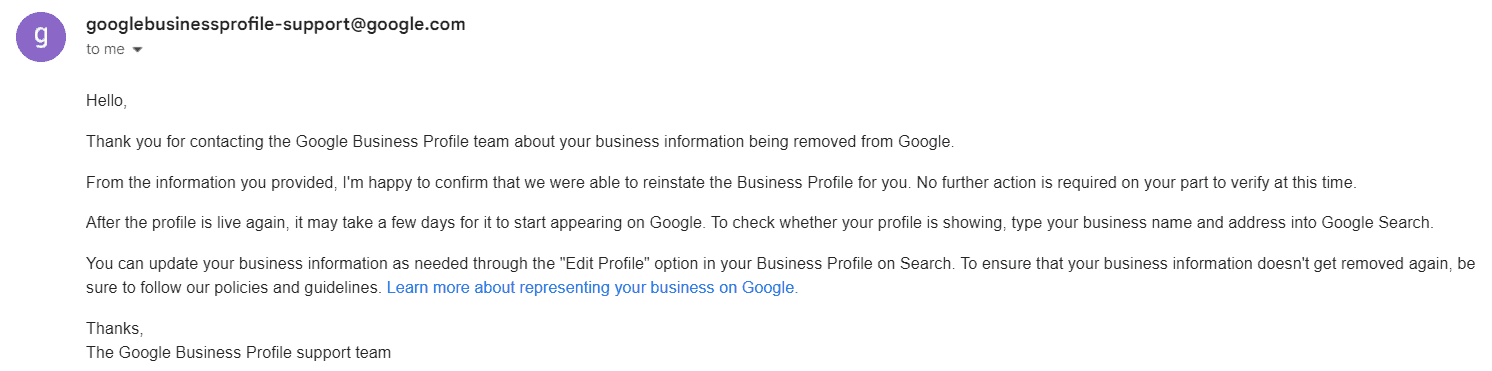Expand recipient details arrow beside "to me"
Viewport: 1492px width, 371px height.
coord(137,50)
